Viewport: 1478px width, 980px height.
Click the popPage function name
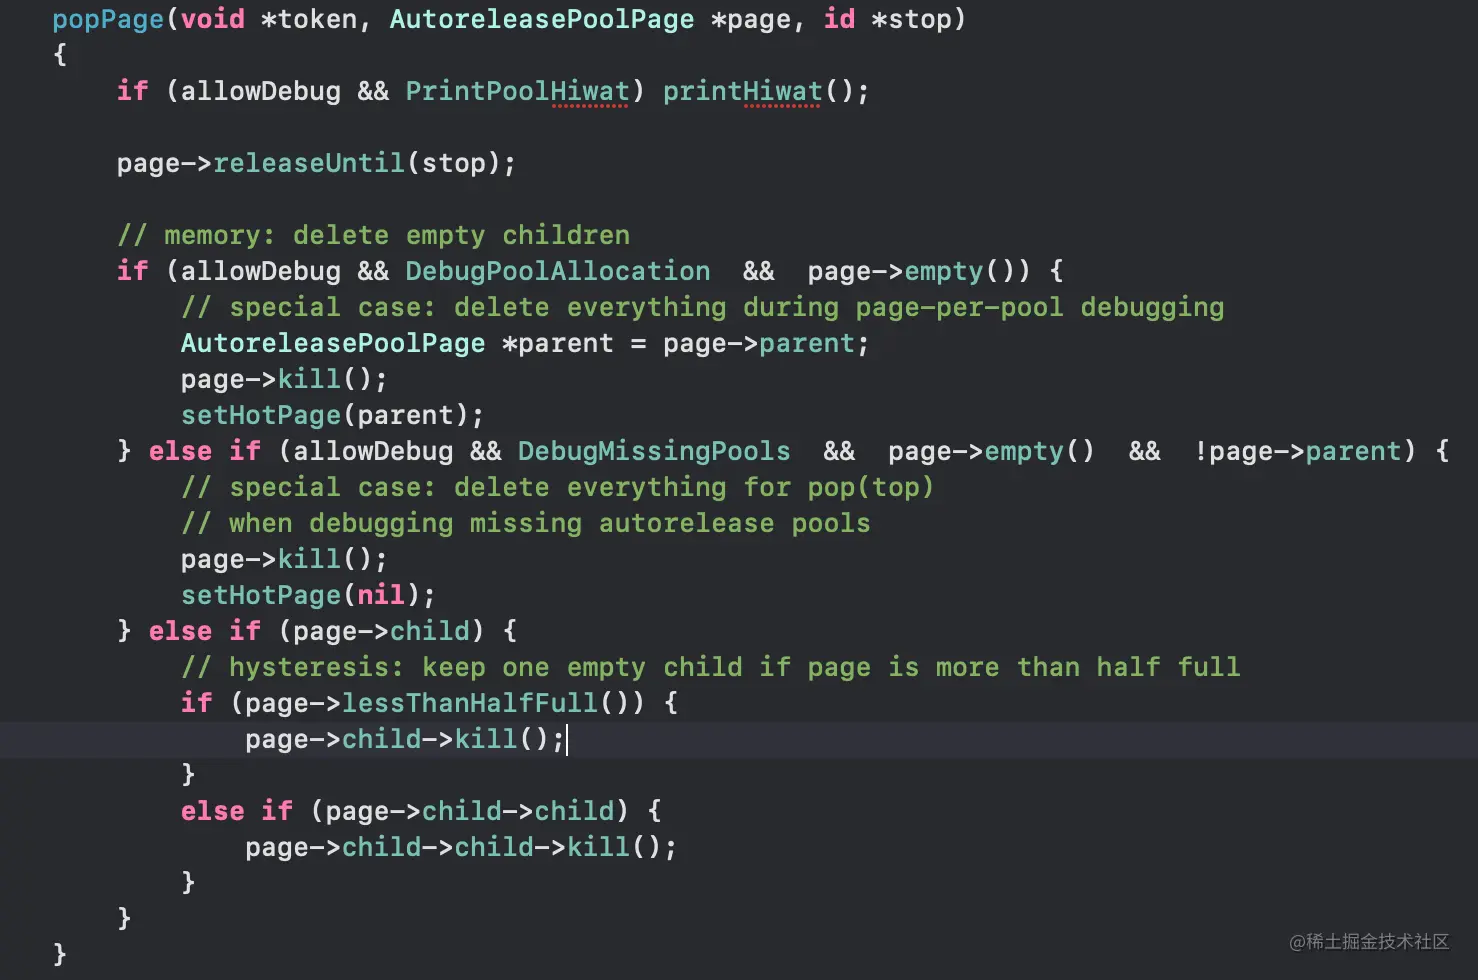point(108,19)
